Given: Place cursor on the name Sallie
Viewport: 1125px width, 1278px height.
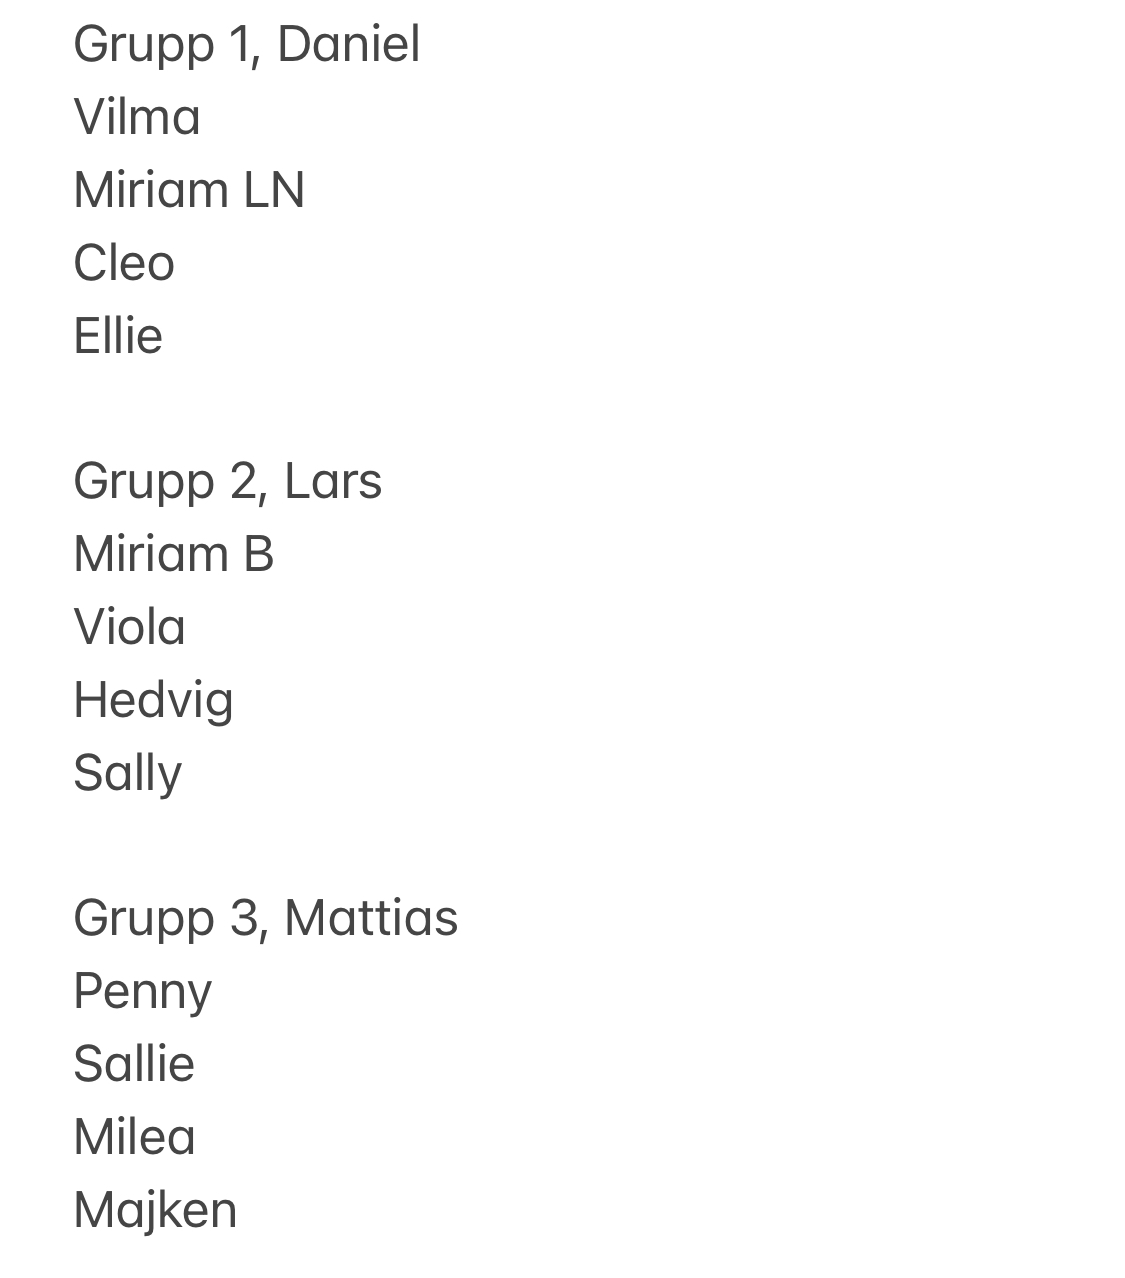Looking at the screenshot, I should tap(134, 1064).
